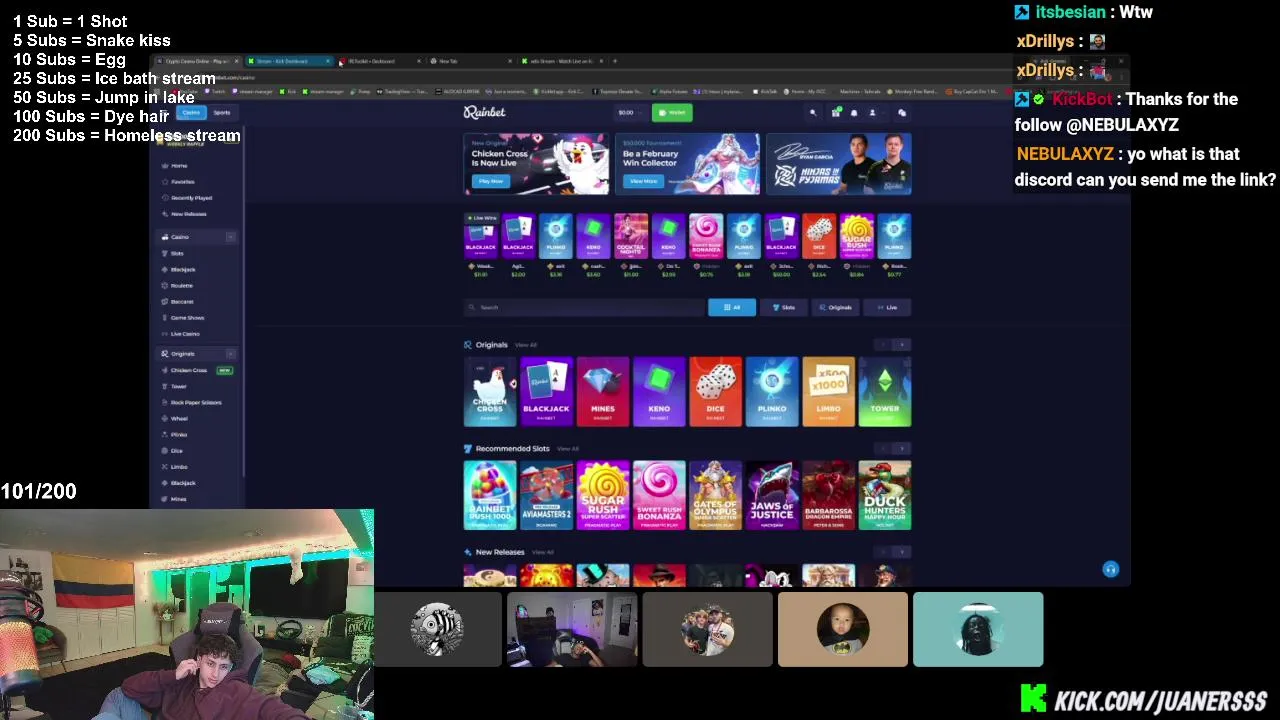This screenshot has height=720, width=1280.
Task: Open Sugar Rush slot tile
Action: (x=602, y=495)
